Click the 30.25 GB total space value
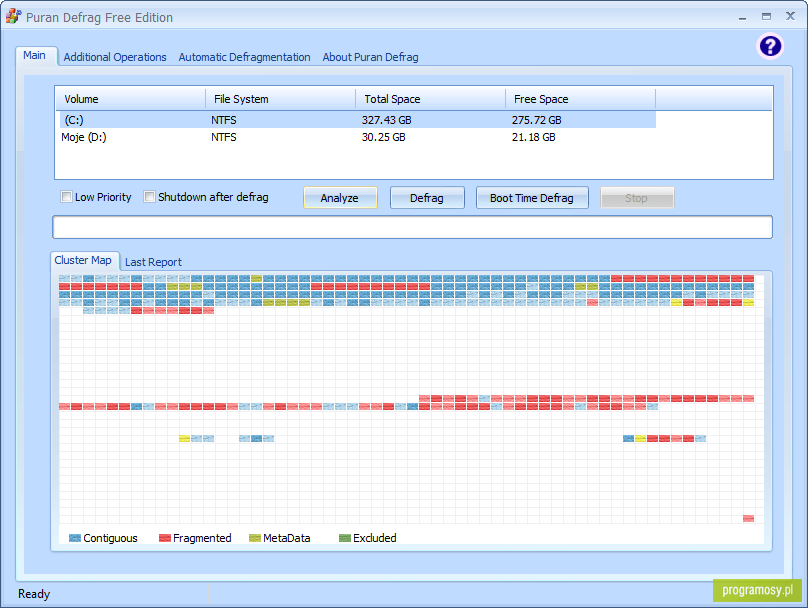 coord(383,137)
